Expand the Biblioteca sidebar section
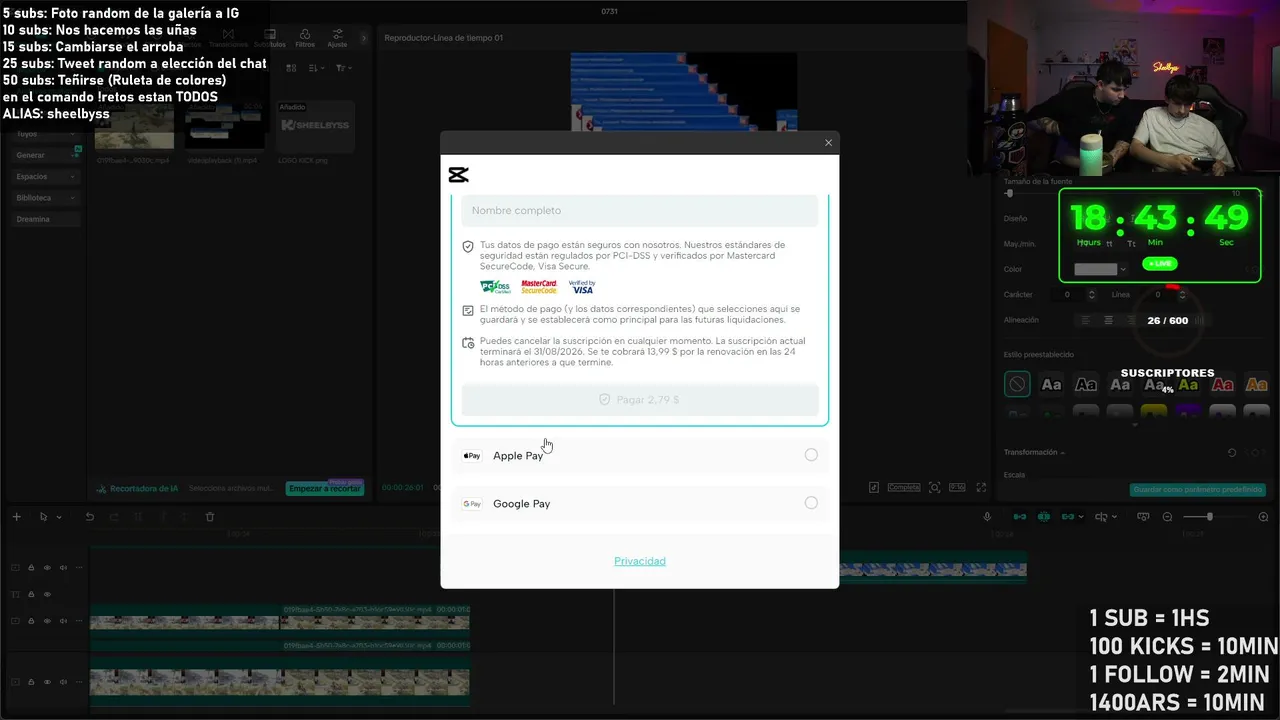Viewport: 1280px width, 720px height. pyautogui.click(x=46, y=198)
